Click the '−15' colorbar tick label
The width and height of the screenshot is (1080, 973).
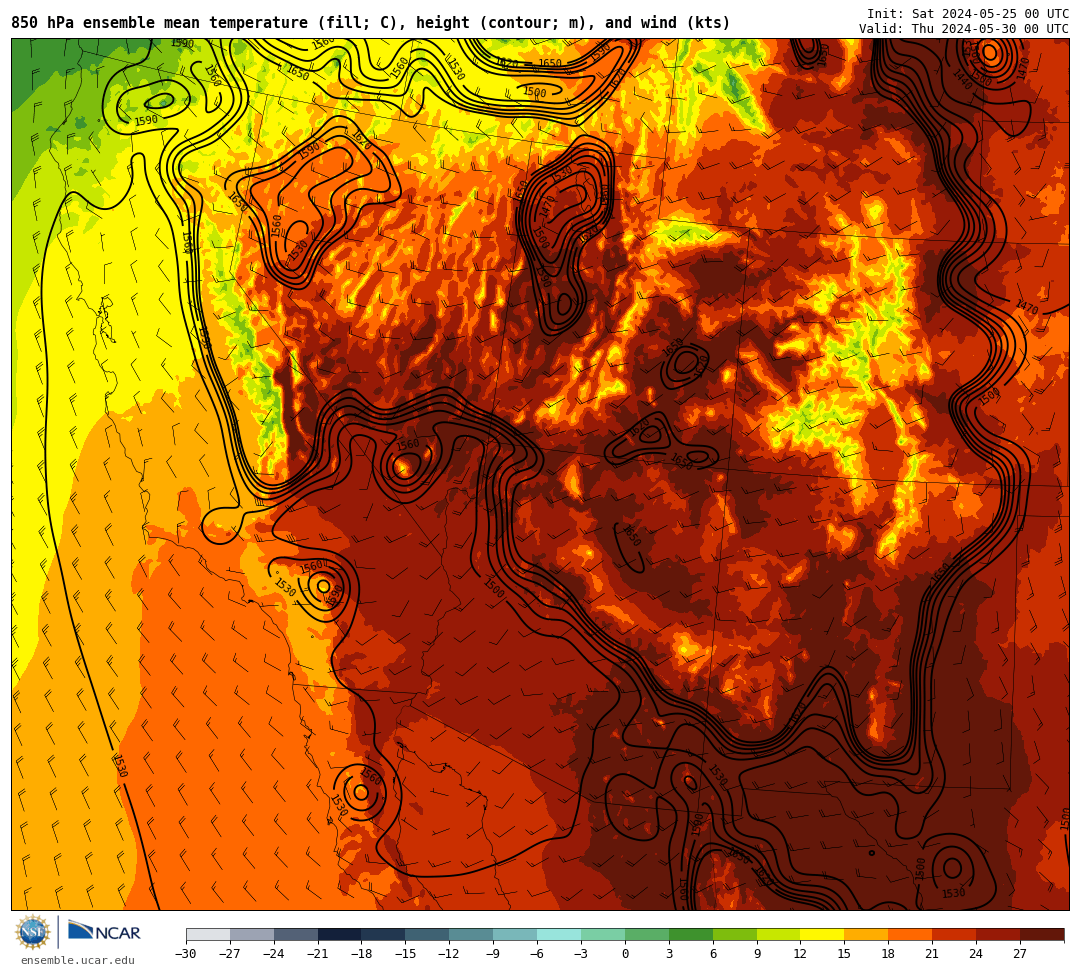(406, 954)
